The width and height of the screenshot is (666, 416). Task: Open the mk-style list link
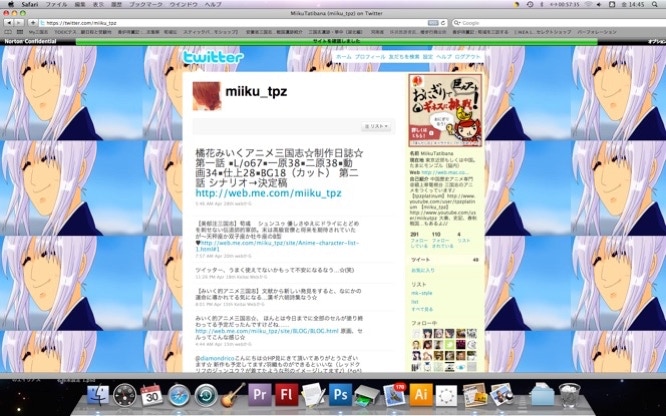(421, 293)
